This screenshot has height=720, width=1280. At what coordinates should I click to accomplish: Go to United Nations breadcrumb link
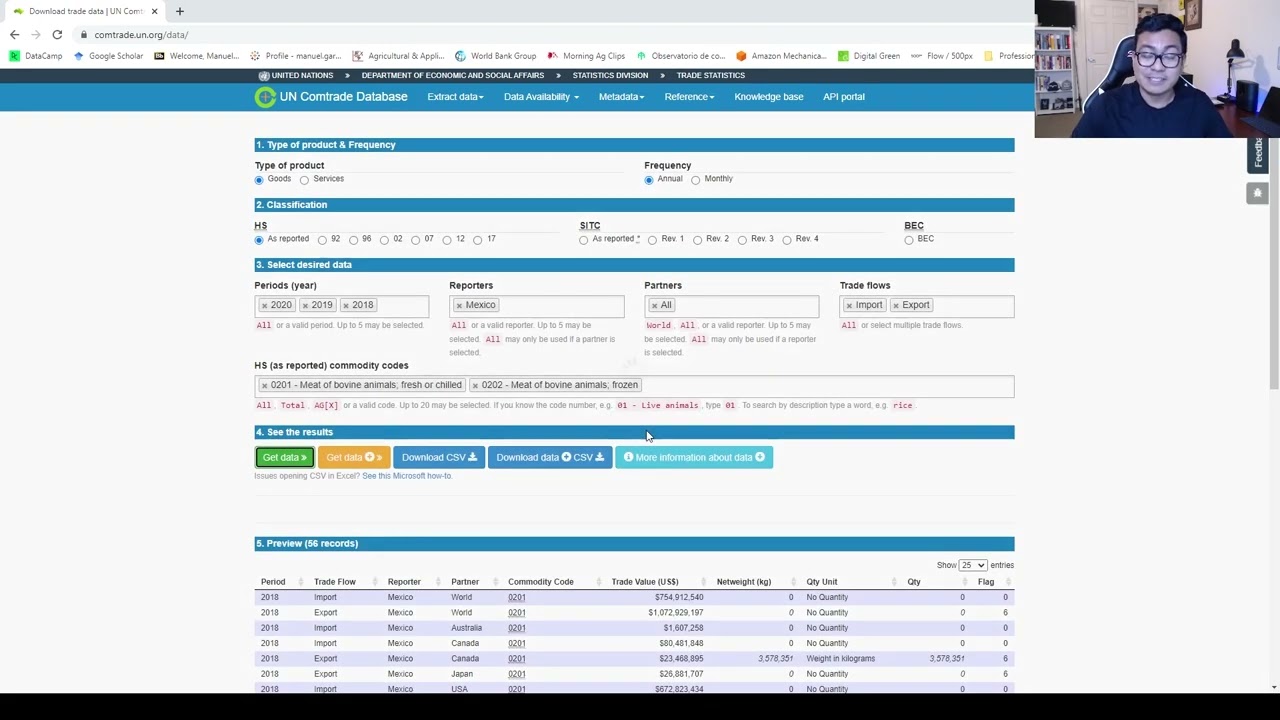302,75
